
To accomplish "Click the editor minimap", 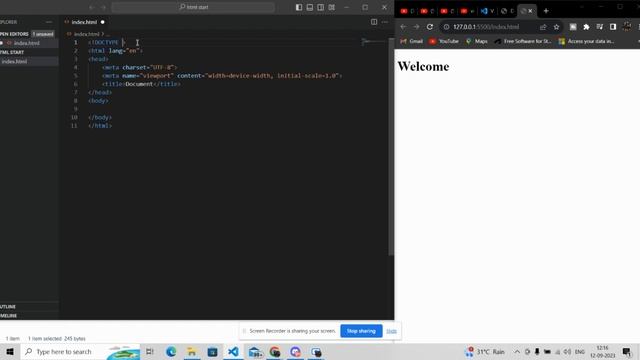I will pos(373,42).
